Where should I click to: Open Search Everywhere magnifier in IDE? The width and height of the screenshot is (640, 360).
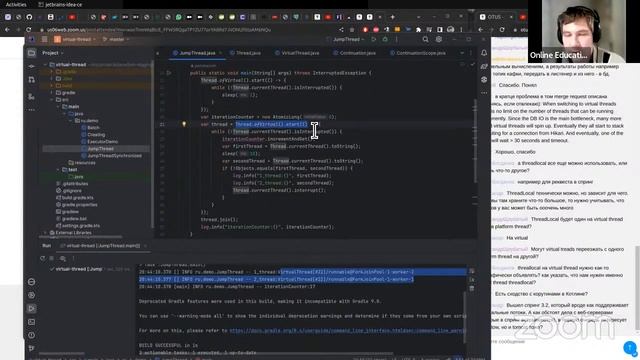click(425, 40)
